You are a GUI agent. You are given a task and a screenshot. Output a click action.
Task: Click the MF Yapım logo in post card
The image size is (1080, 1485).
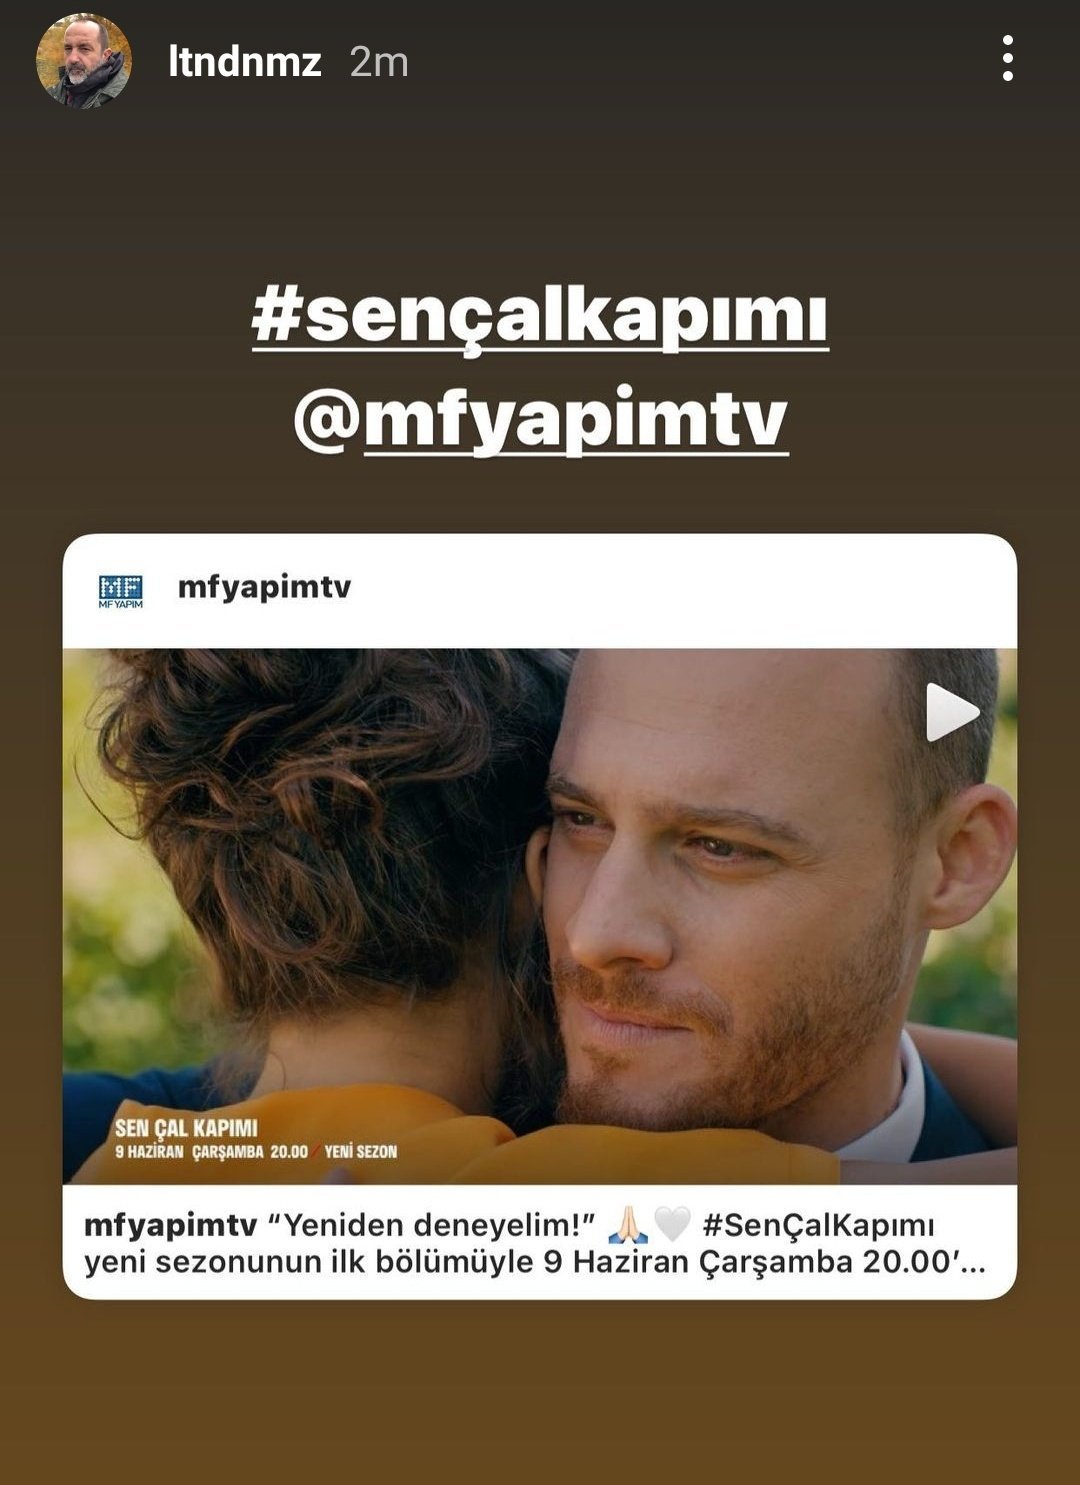121,590
